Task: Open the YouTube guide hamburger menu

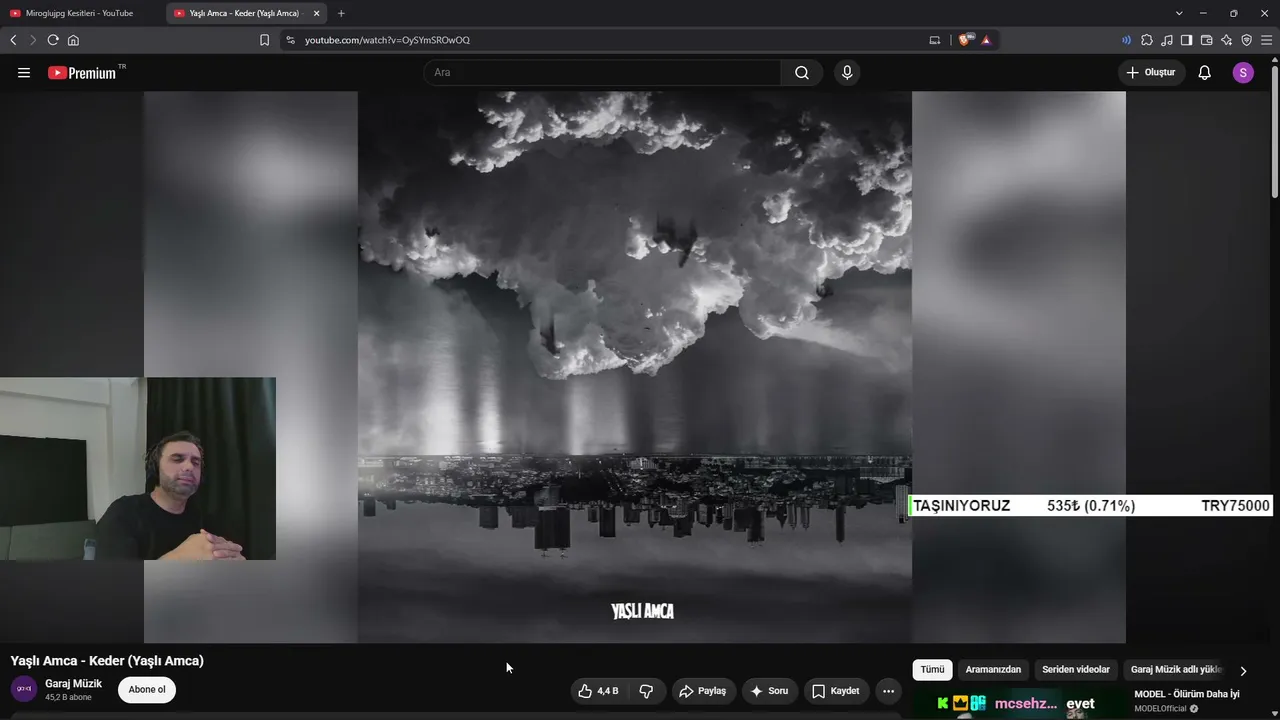Action: [x=24, y=73]
